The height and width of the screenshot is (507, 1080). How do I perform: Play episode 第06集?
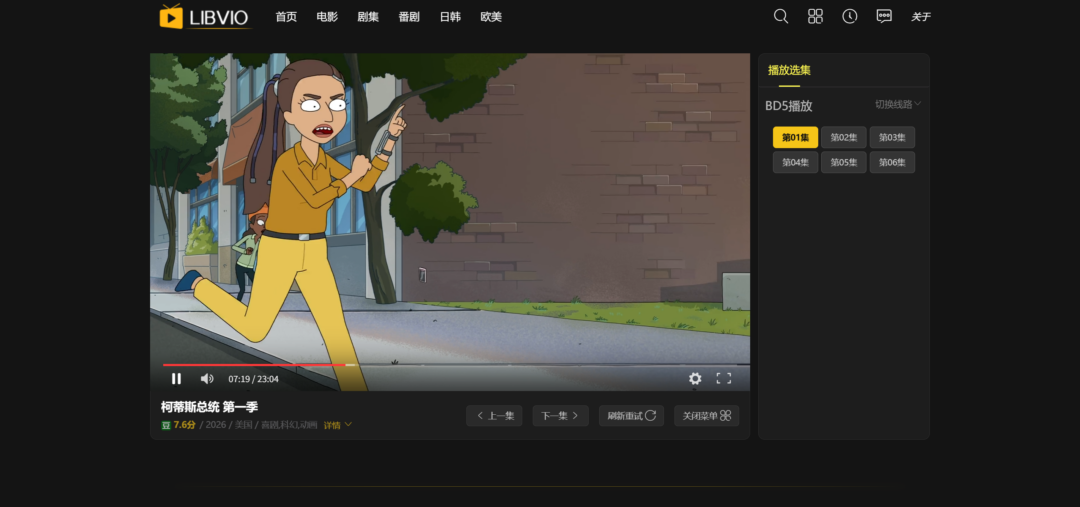click(x=892, y=163)
